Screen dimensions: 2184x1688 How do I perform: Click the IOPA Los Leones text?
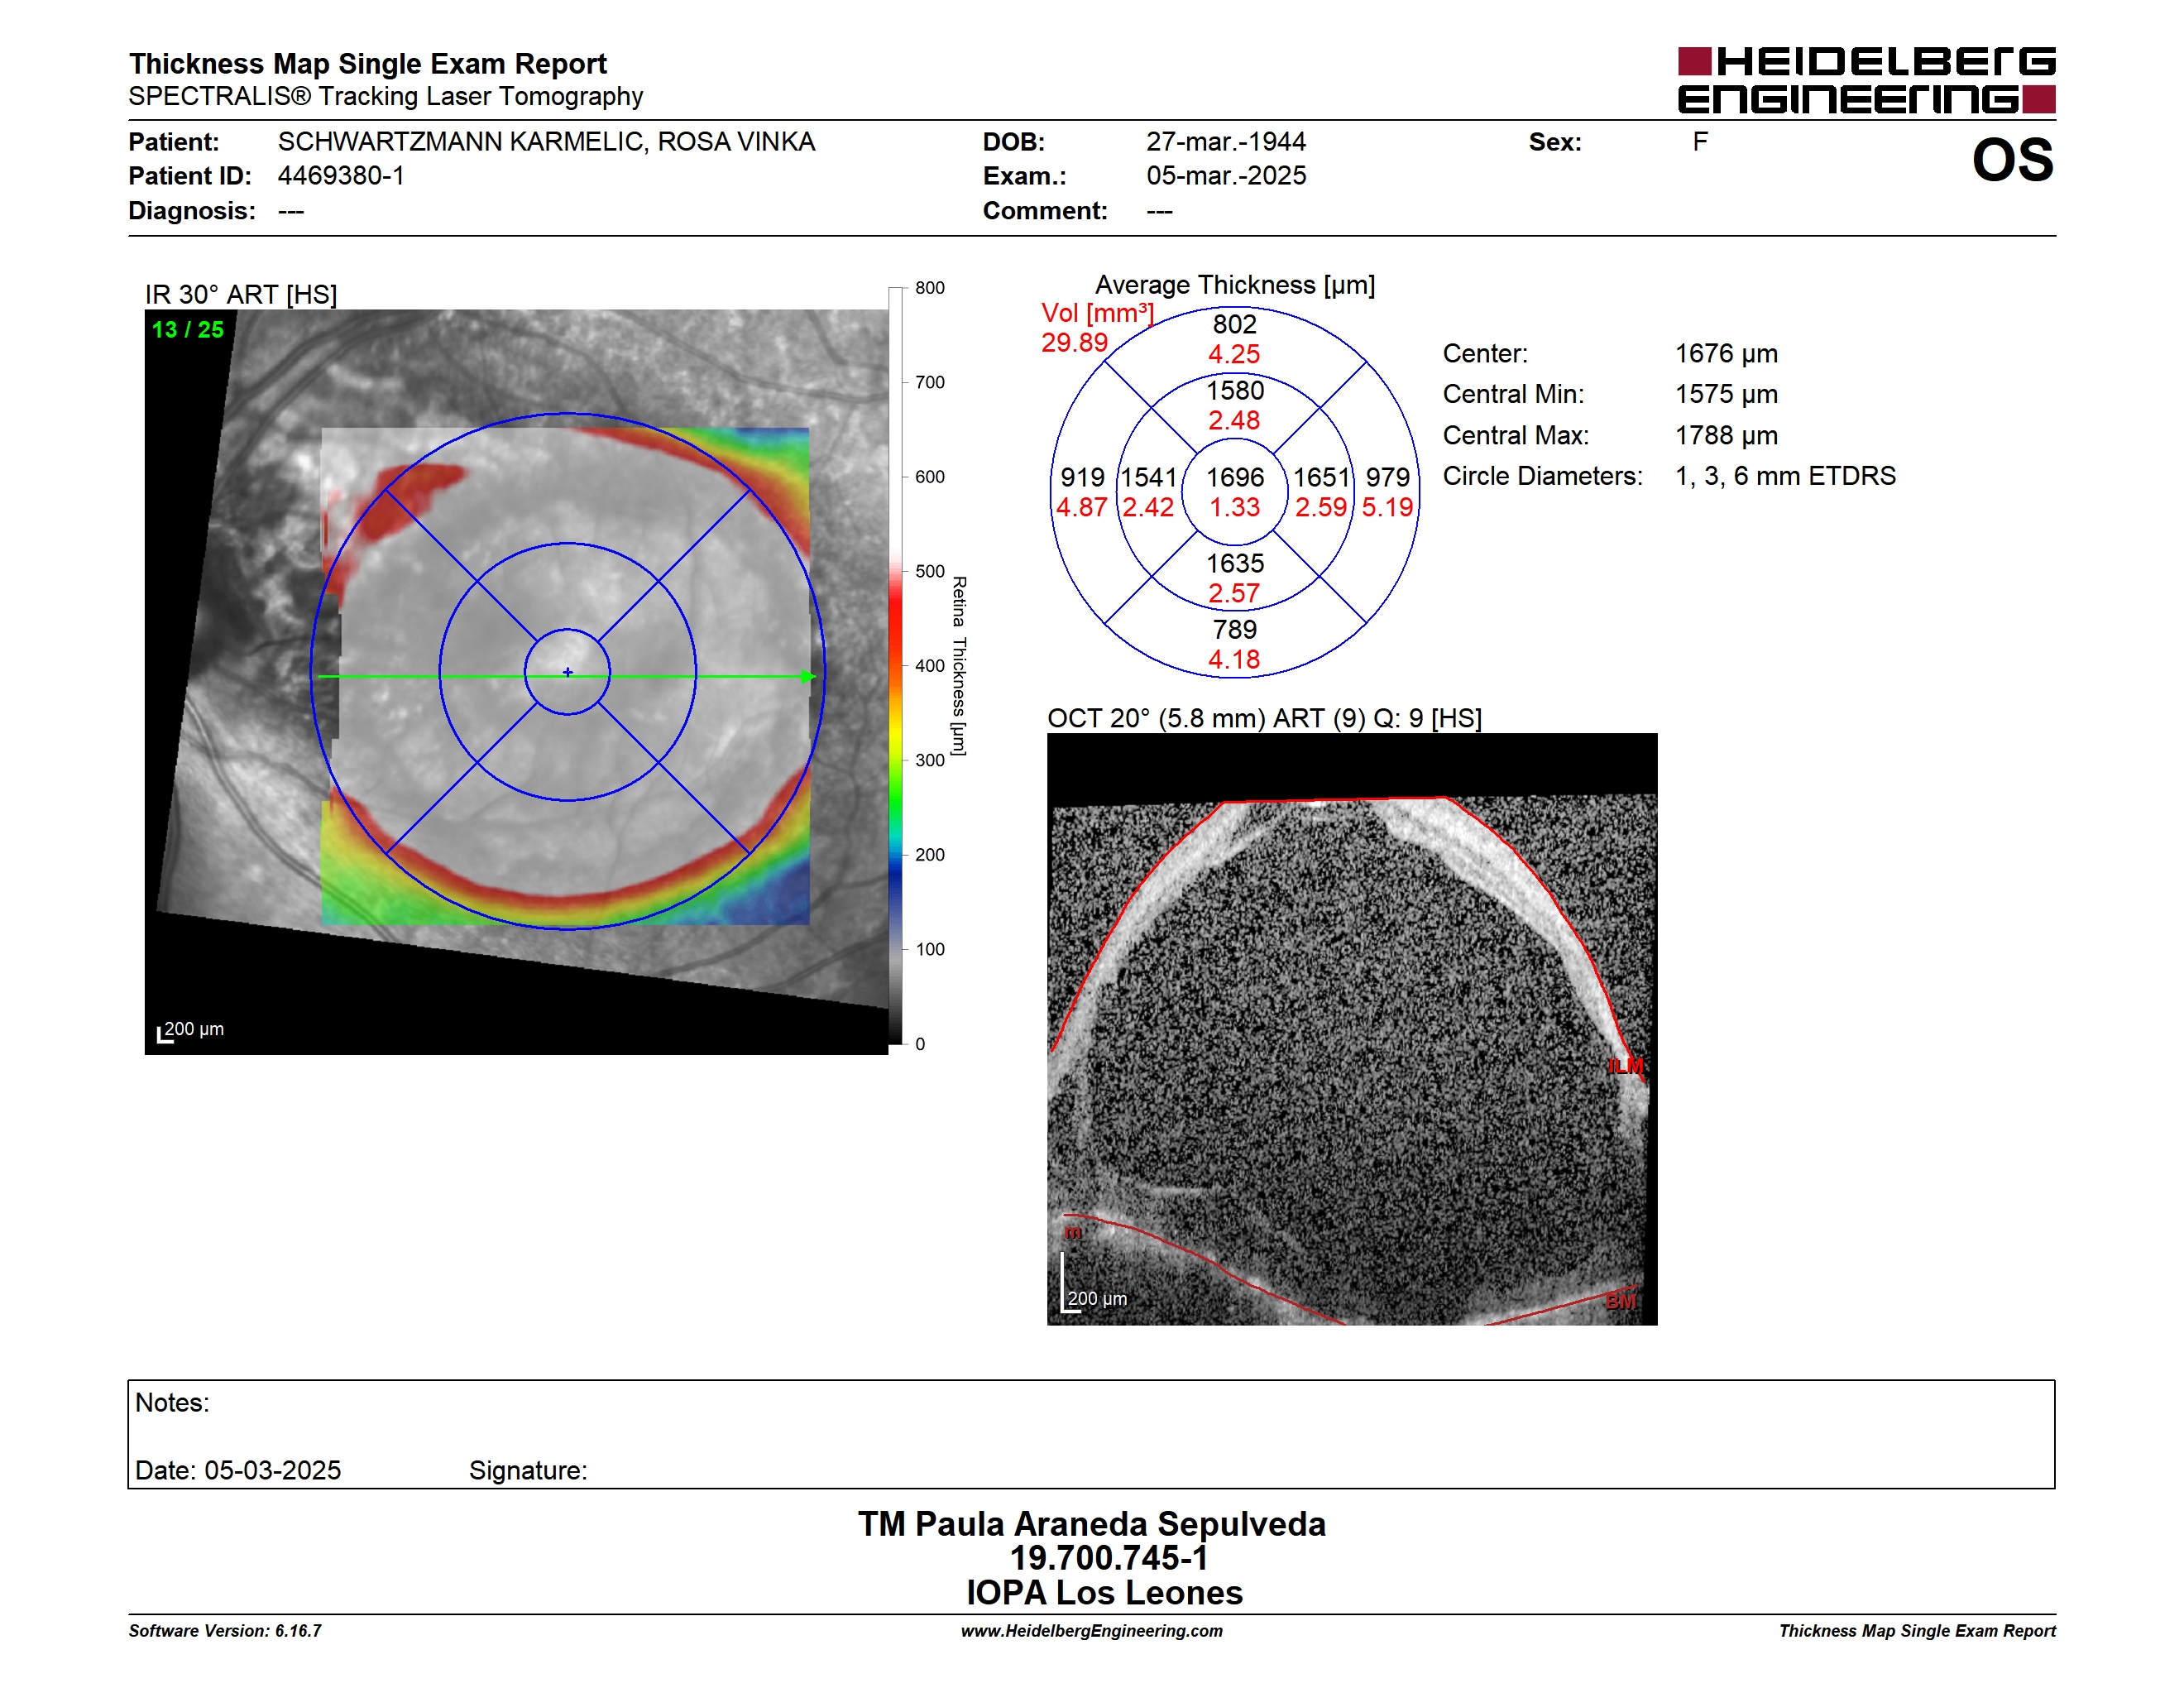(1104, 1592)
